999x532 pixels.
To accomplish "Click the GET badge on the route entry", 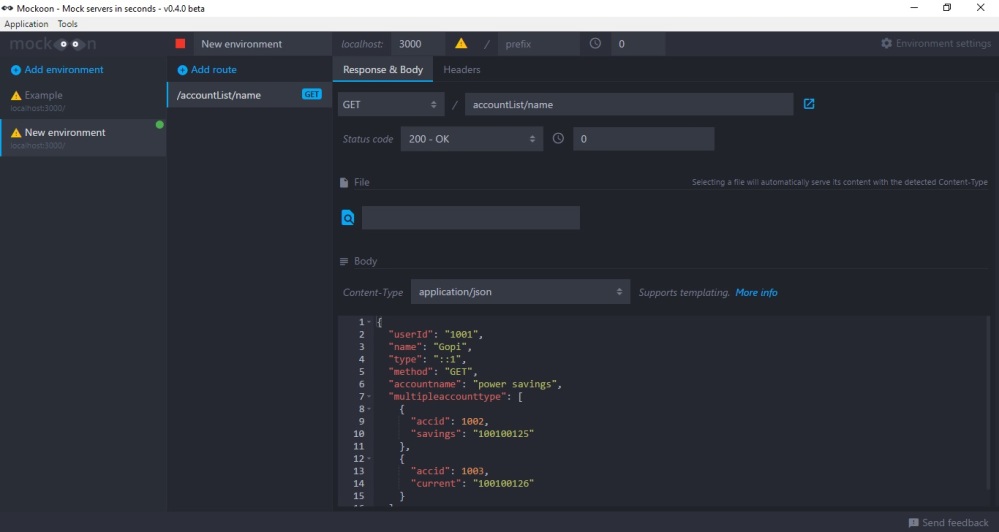I will [x=312, y=94].
